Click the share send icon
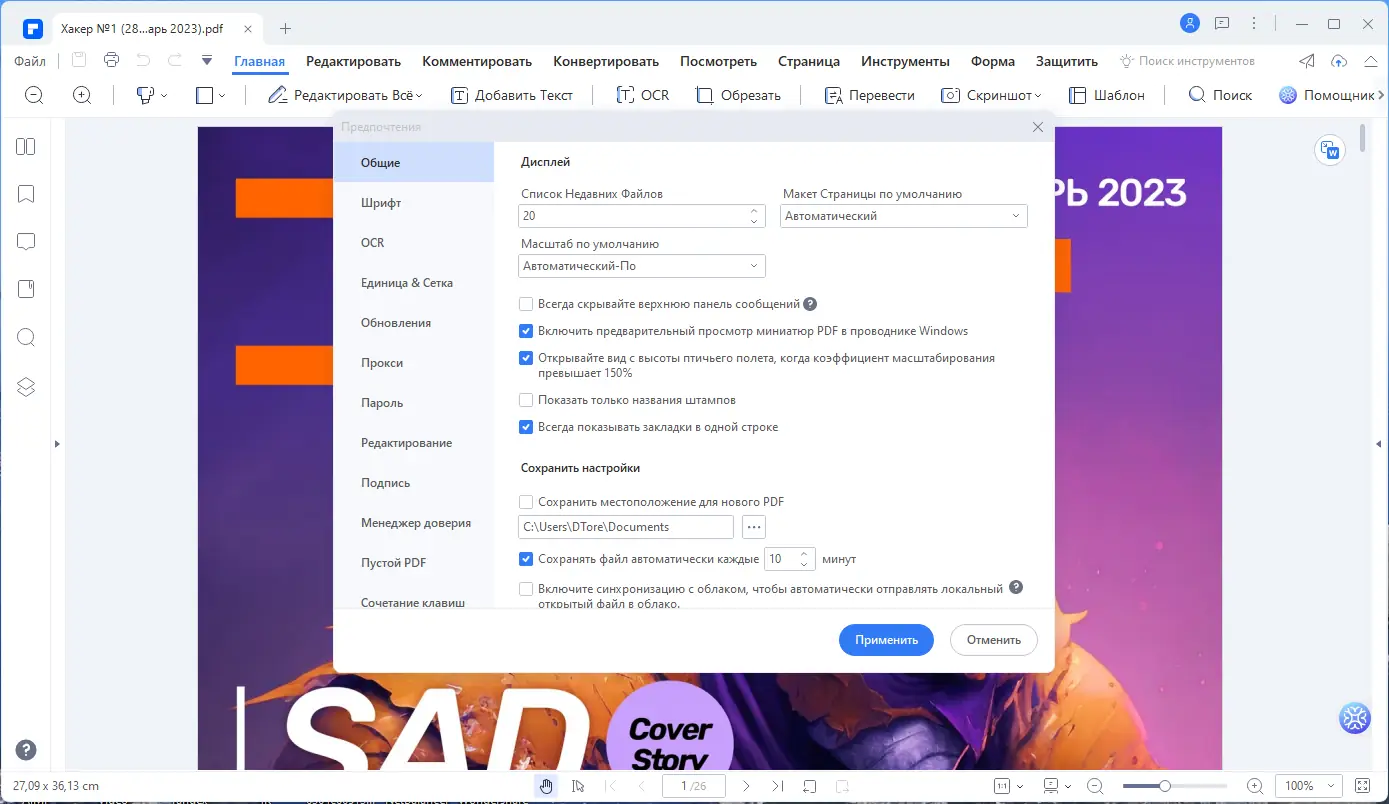 1307,61
